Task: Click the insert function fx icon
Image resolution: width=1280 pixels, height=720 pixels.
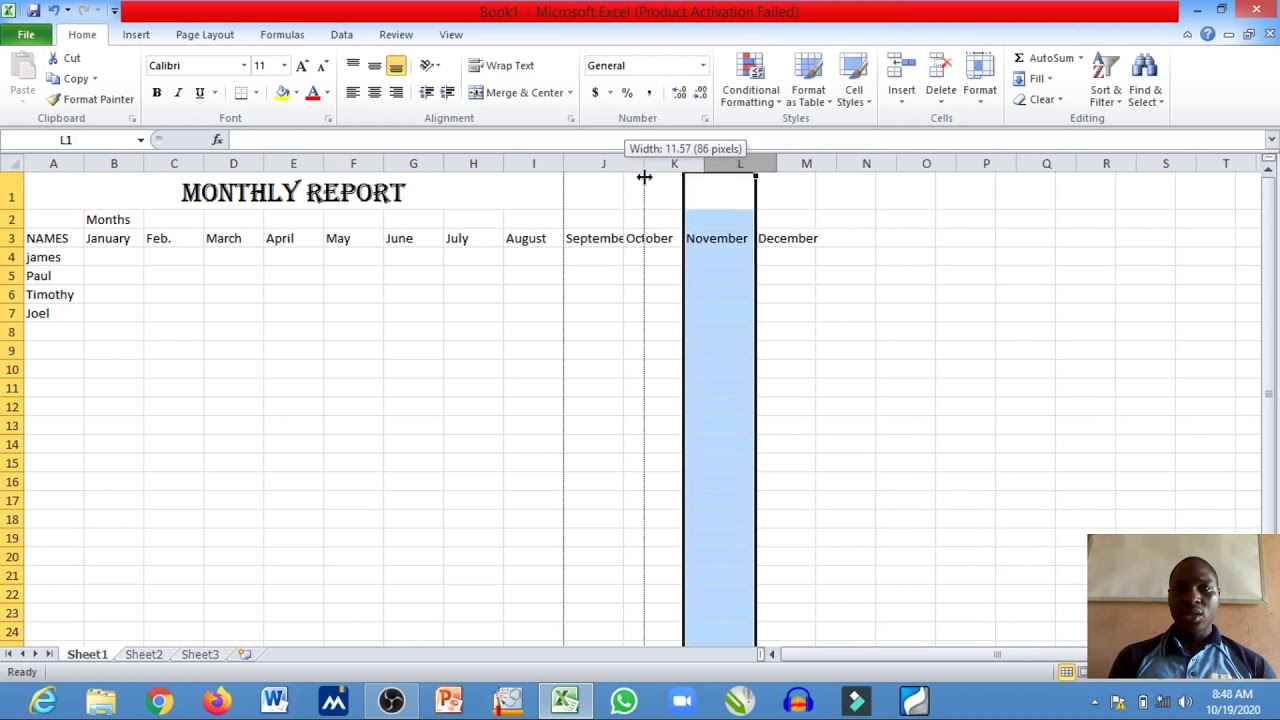Action: [x=217, y=140]
